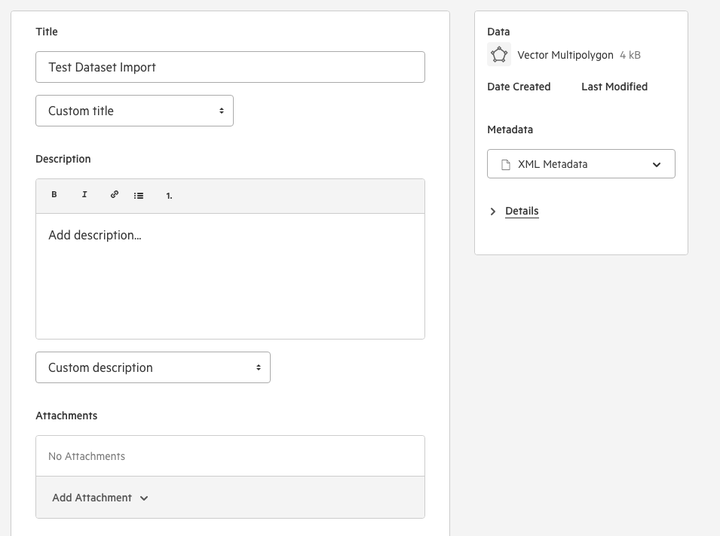
Task: Click the Vector Multipolygon data label
Action: 565,55
